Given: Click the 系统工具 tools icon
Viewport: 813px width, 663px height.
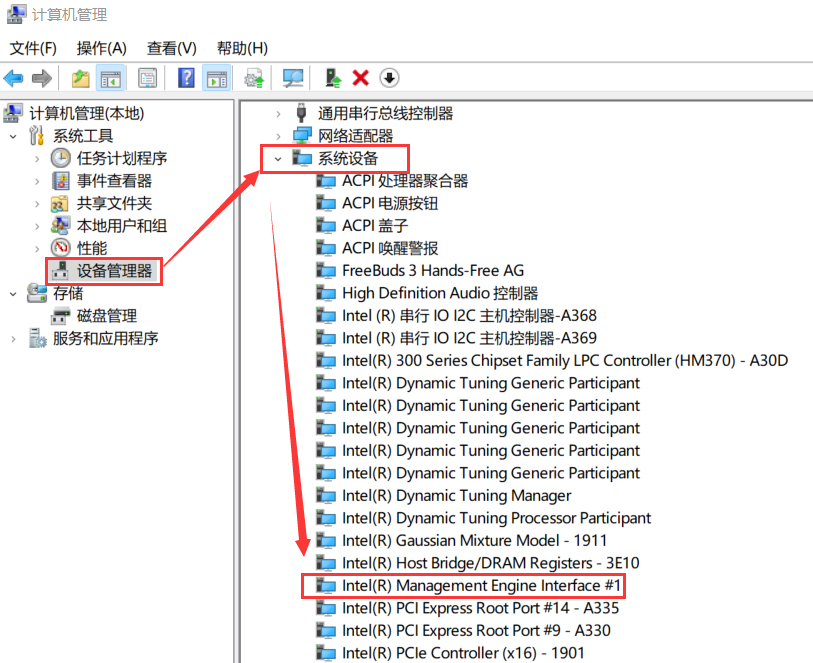Looking at the screenshot, I should (x=37, y=136).
